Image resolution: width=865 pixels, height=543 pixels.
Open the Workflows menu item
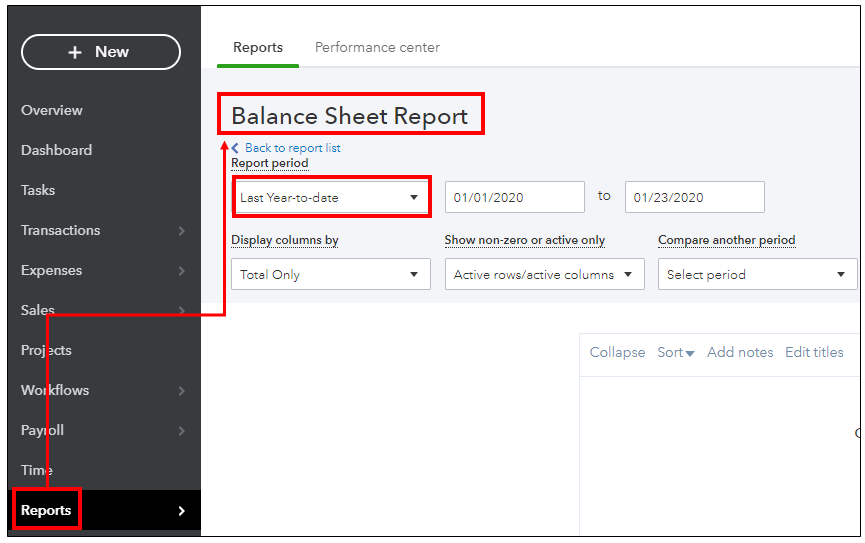[x=55, y=390]
